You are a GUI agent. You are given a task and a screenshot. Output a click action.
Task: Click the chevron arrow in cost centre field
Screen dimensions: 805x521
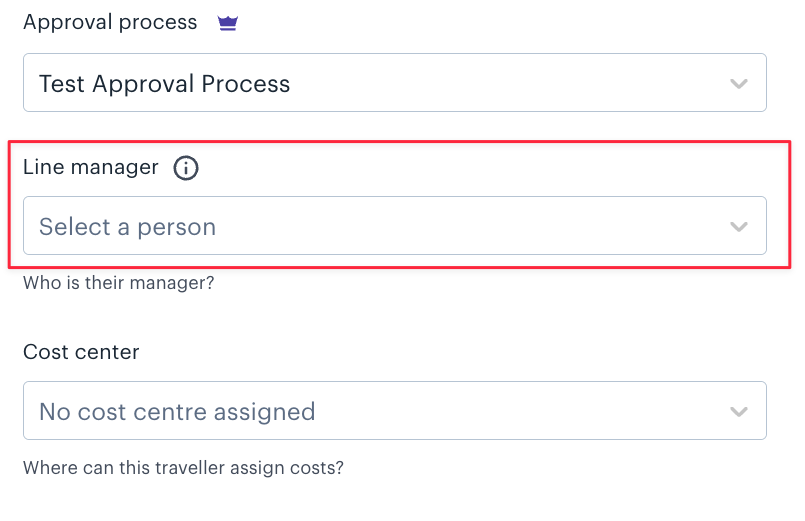[739, 411]
